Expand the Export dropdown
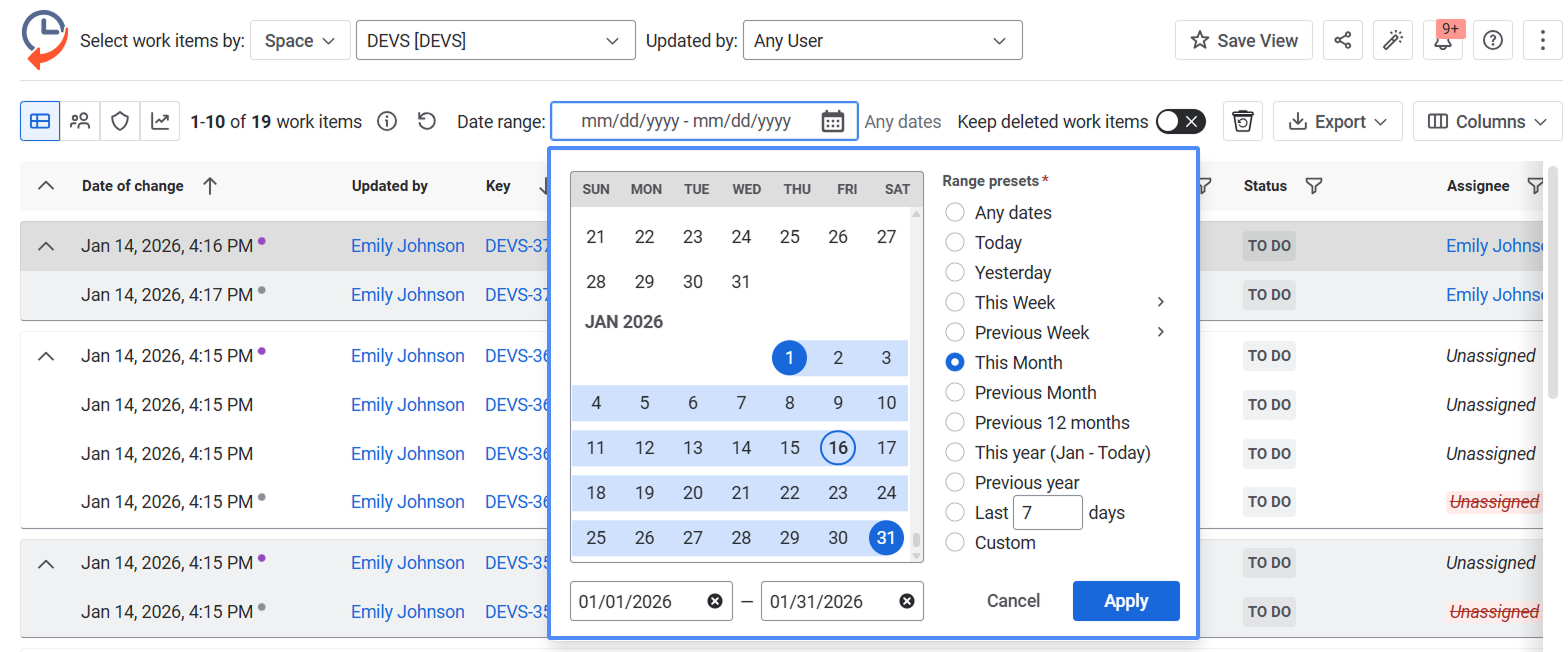Image resolution: width=1568 pixels, height=652 pixels. (1337, 121)
